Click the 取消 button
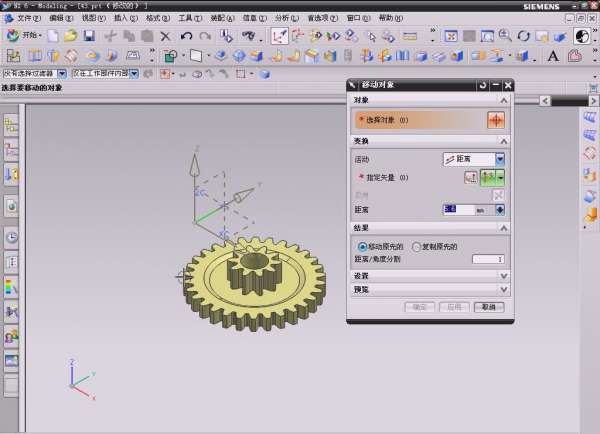600x434 pixels. tap(487, 307)
